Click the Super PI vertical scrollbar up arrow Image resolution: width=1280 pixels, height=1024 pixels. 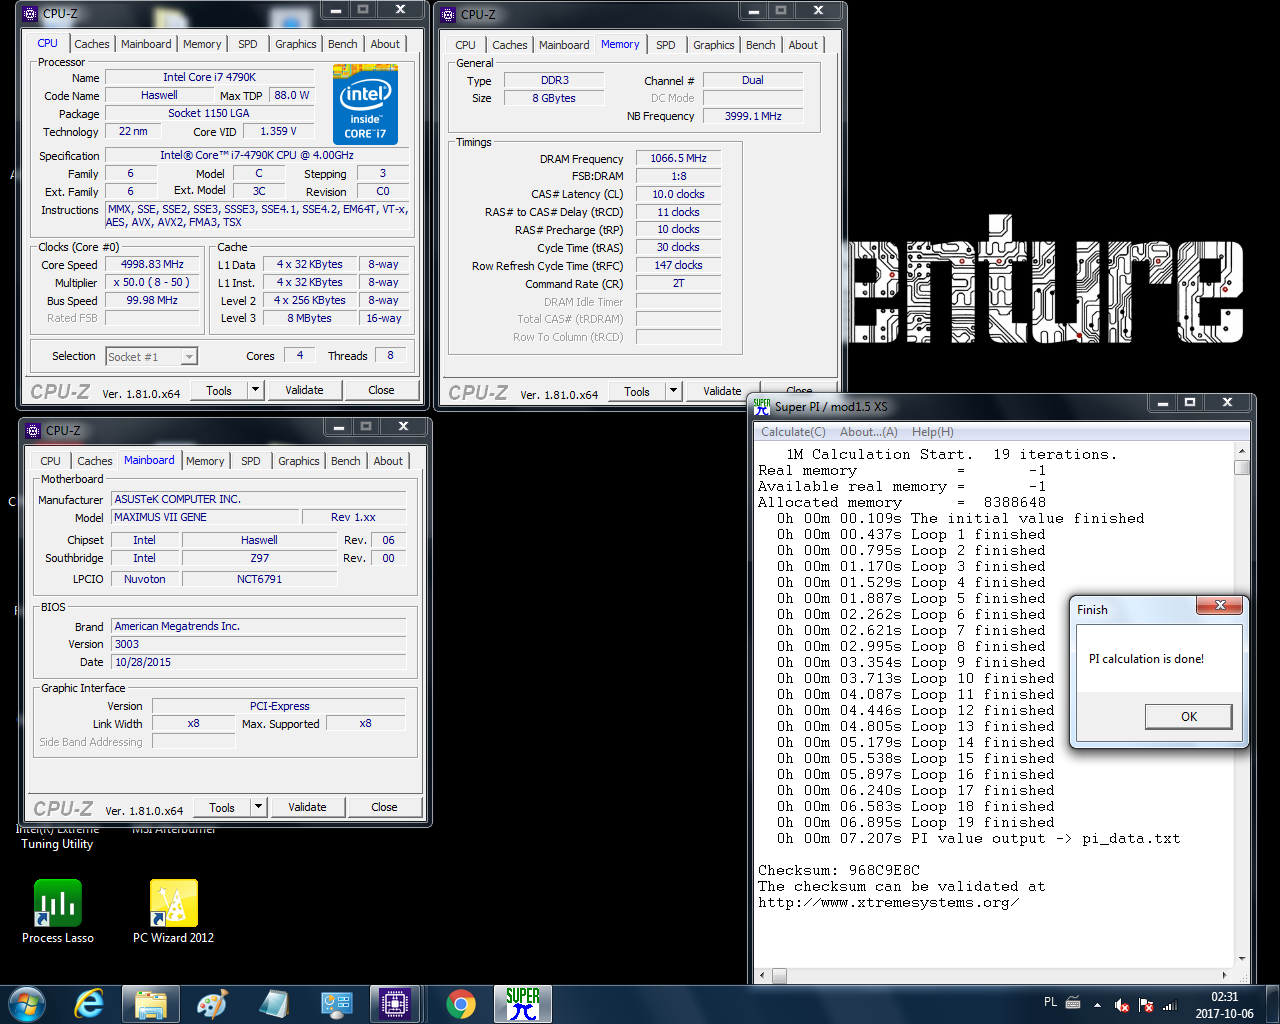pos(1242,450)
